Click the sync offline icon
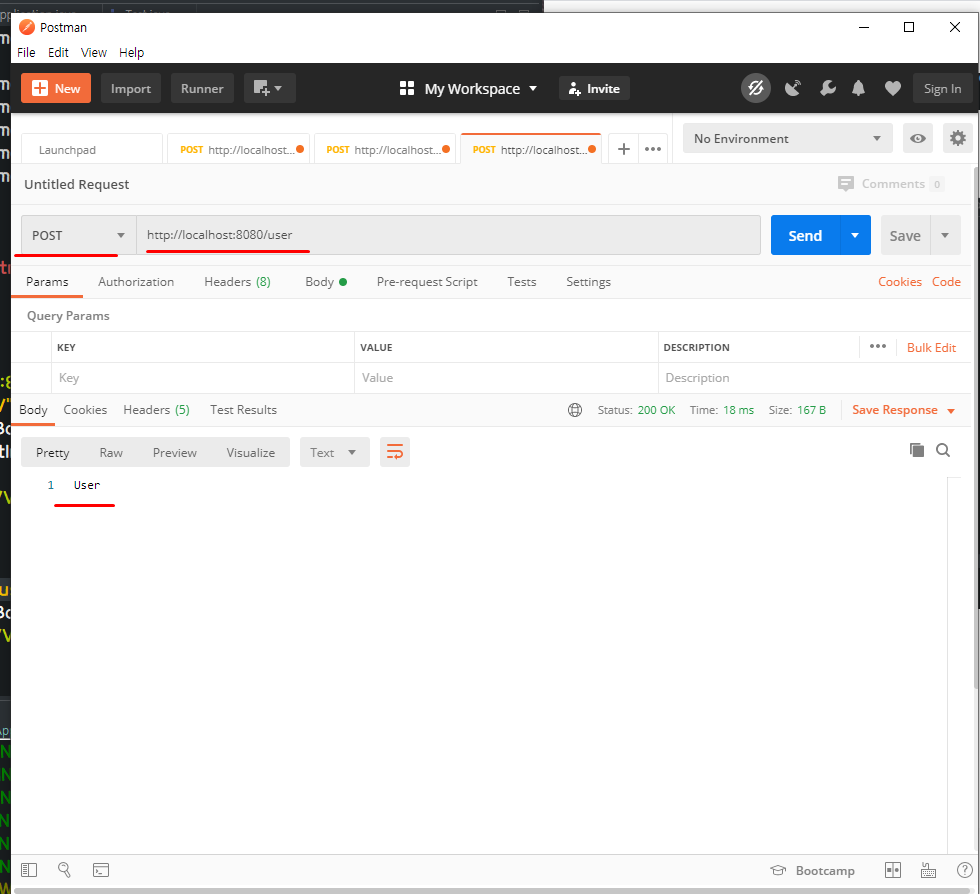 click(x=756, y=88)
